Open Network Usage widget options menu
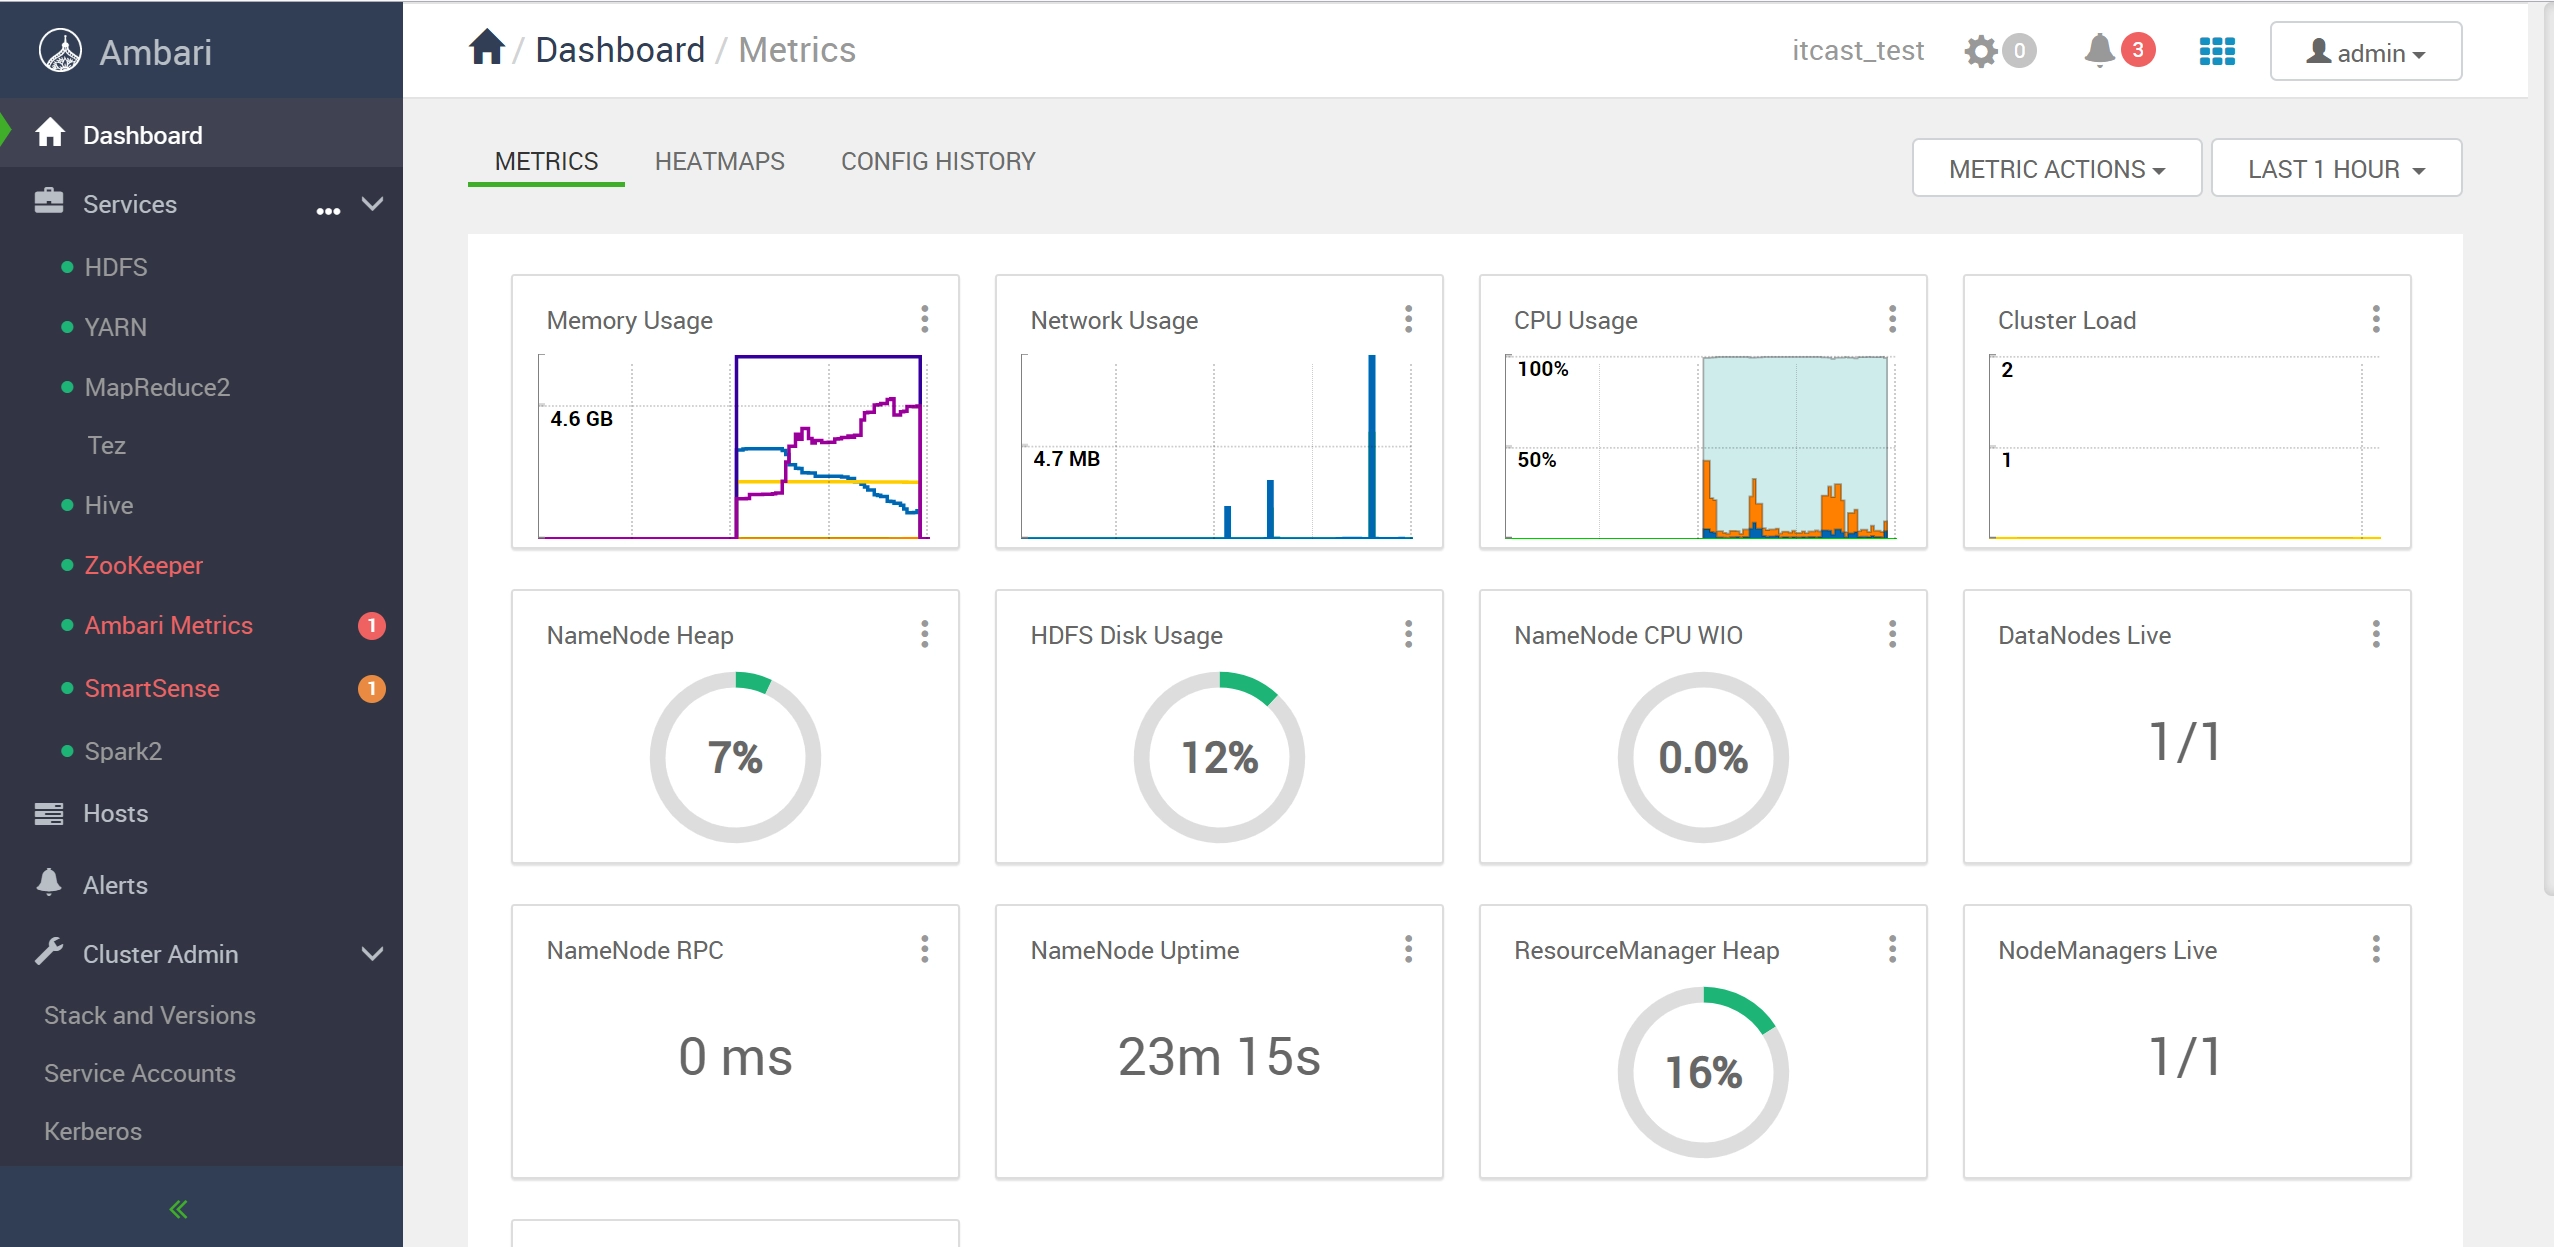Image resolution: width=2554 pixels, height=1247 pixels. (x=1409, y=319)
